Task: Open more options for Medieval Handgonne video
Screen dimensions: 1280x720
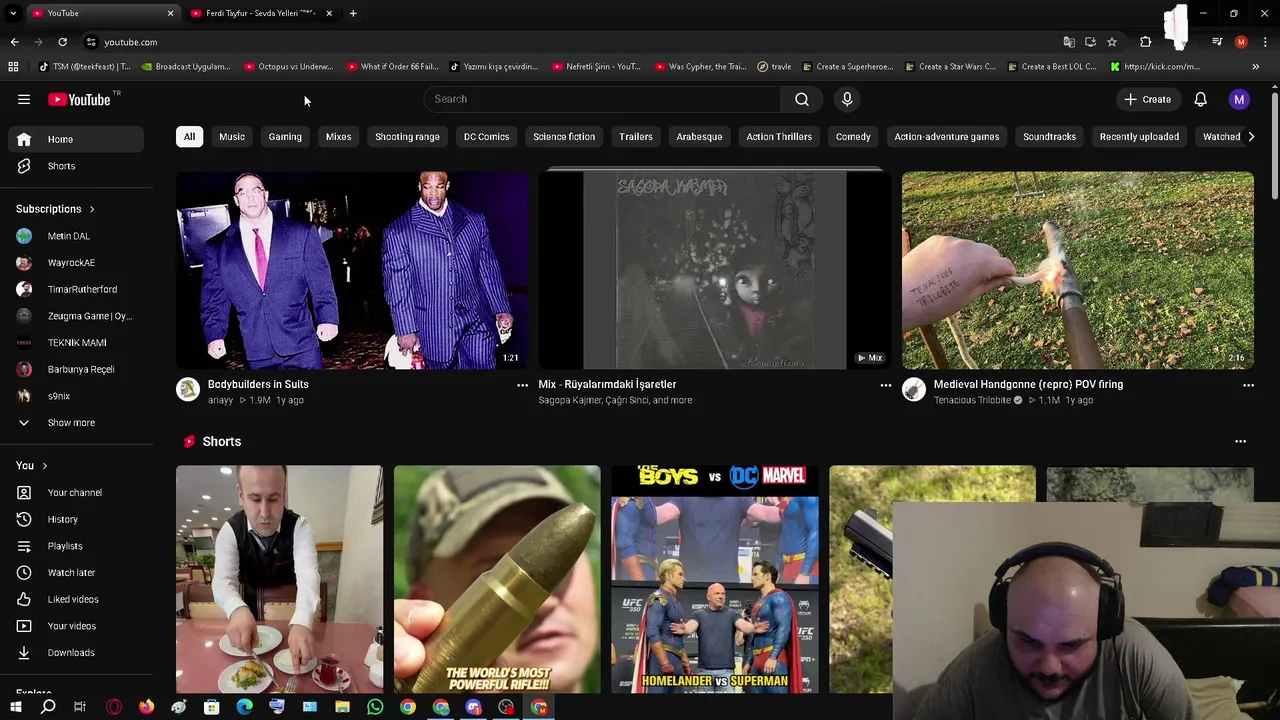Action: pyautogui.click(x=1248, y=385)
